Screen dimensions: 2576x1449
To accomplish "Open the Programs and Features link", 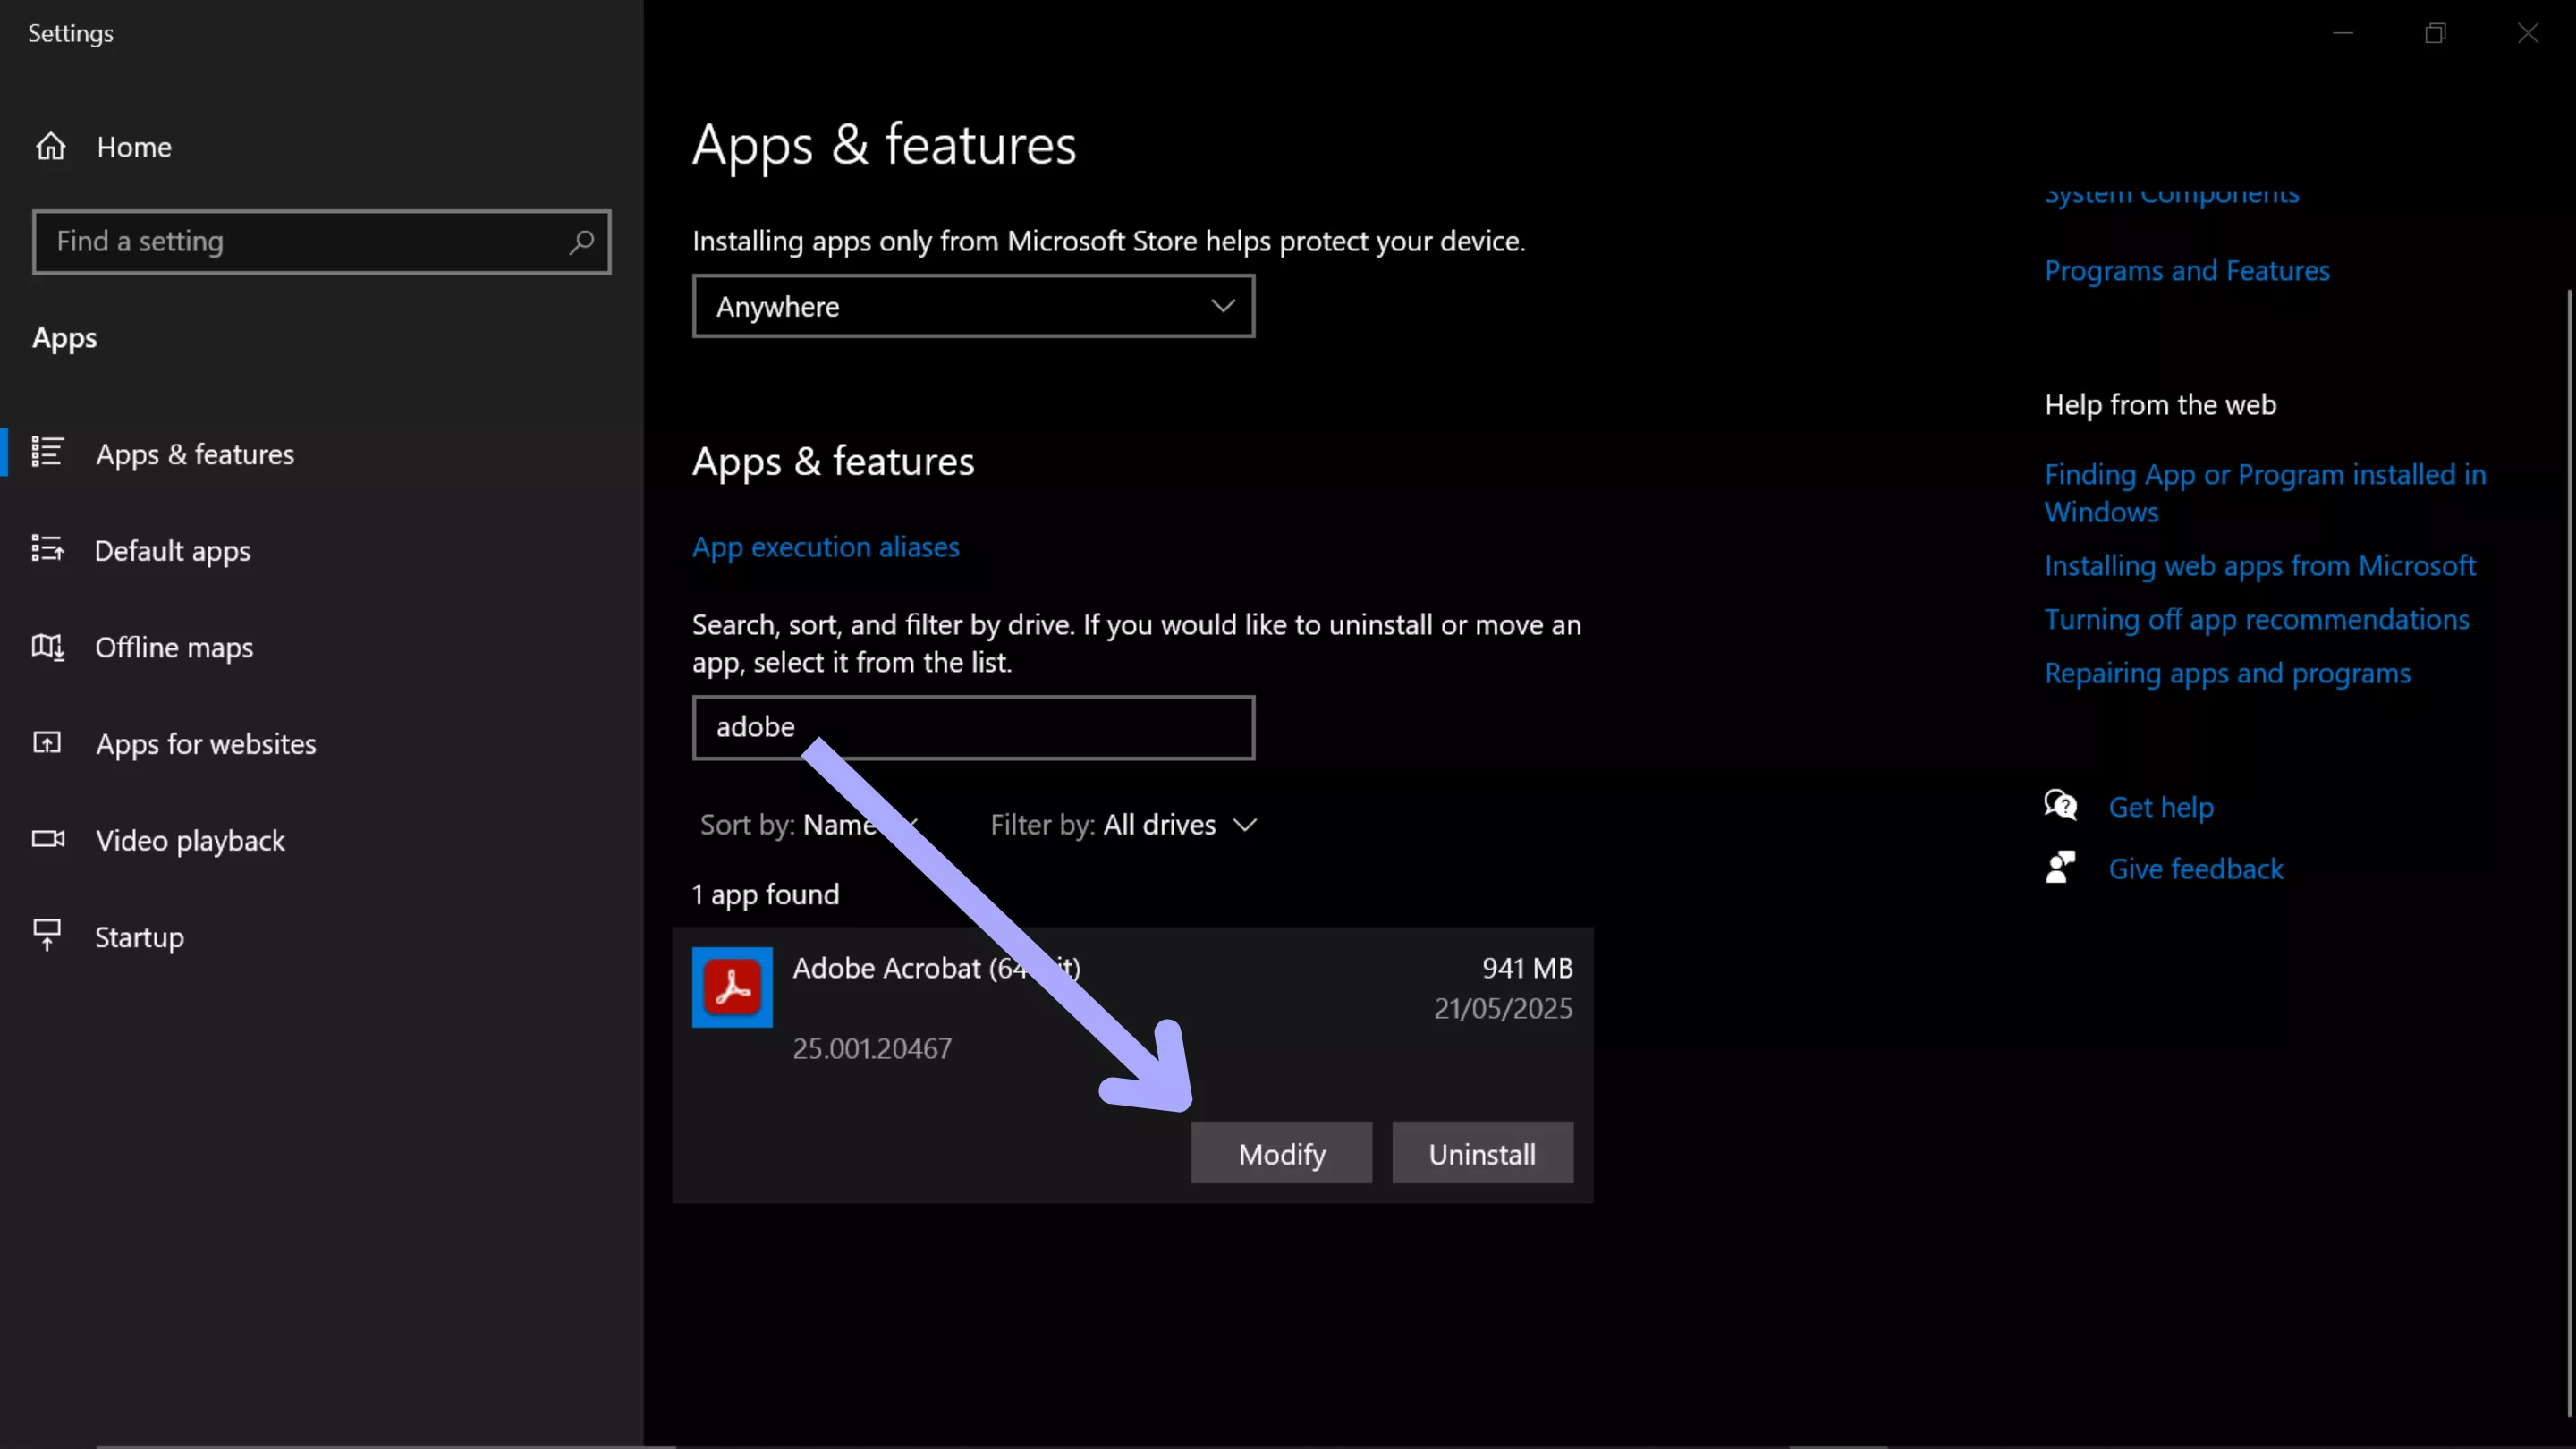I will pos(2186,271).
